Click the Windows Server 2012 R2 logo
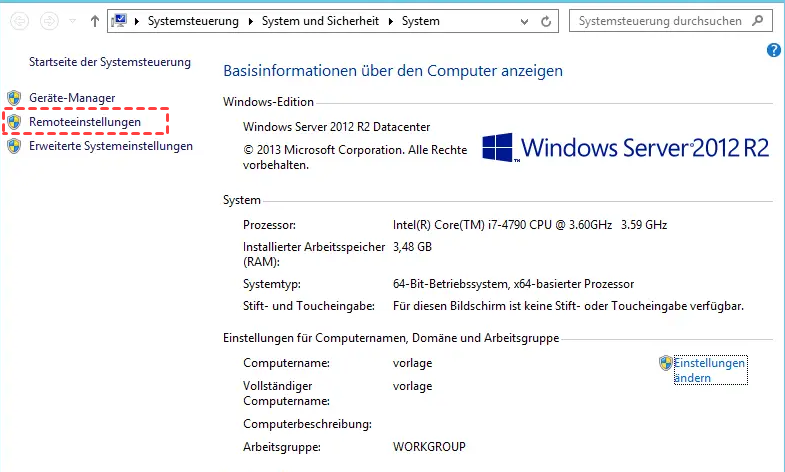Screen dimensions: 785x472 625,147
